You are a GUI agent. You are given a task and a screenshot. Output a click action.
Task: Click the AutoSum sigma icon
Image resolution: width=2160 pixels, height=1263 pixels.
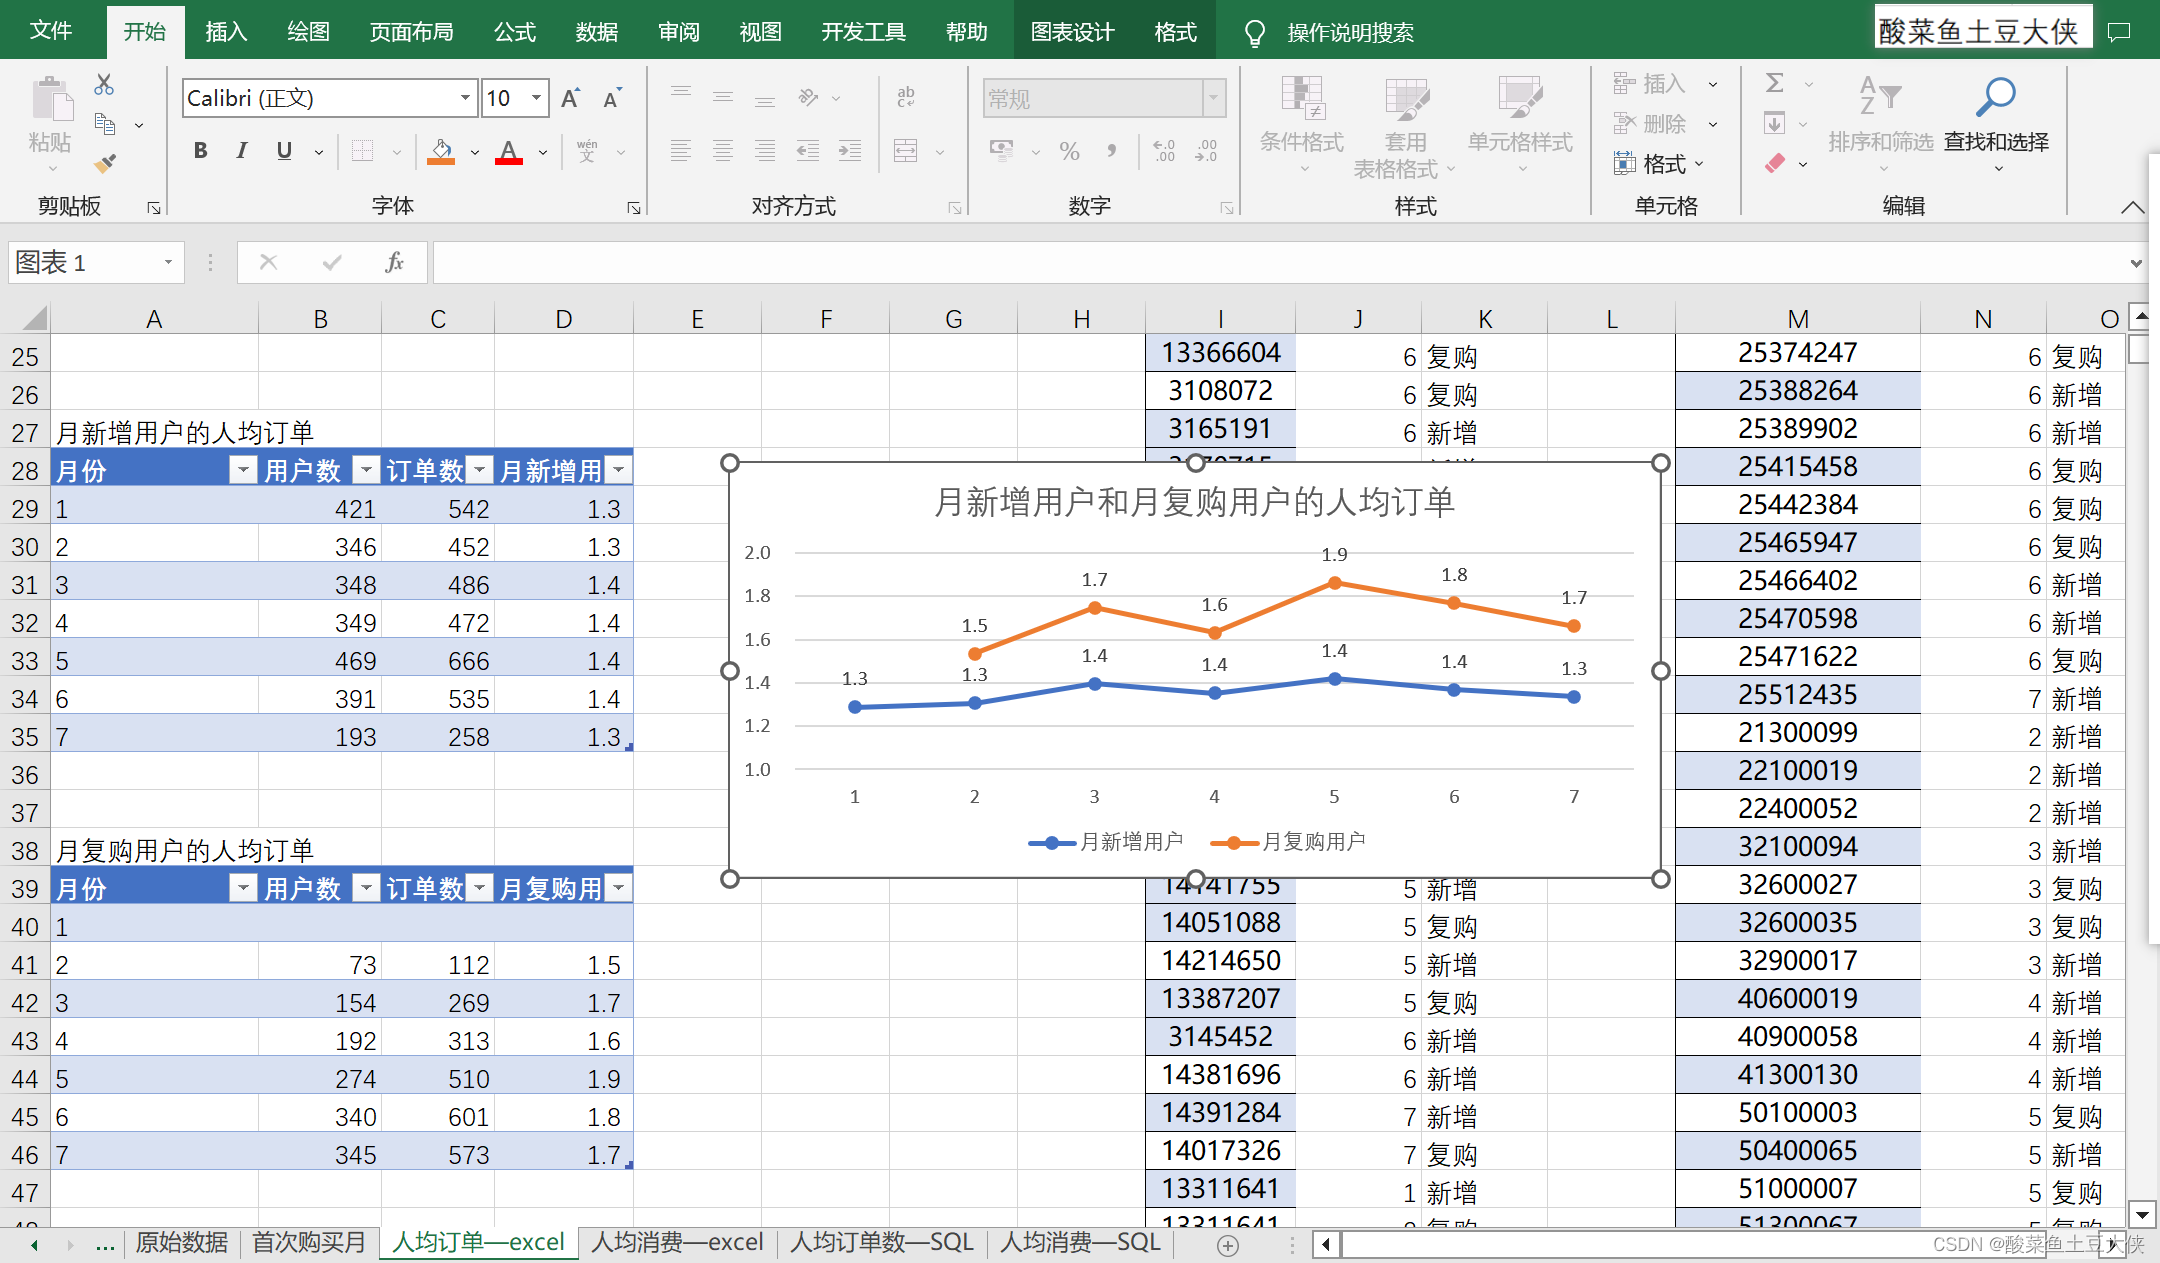(1775, 83)
